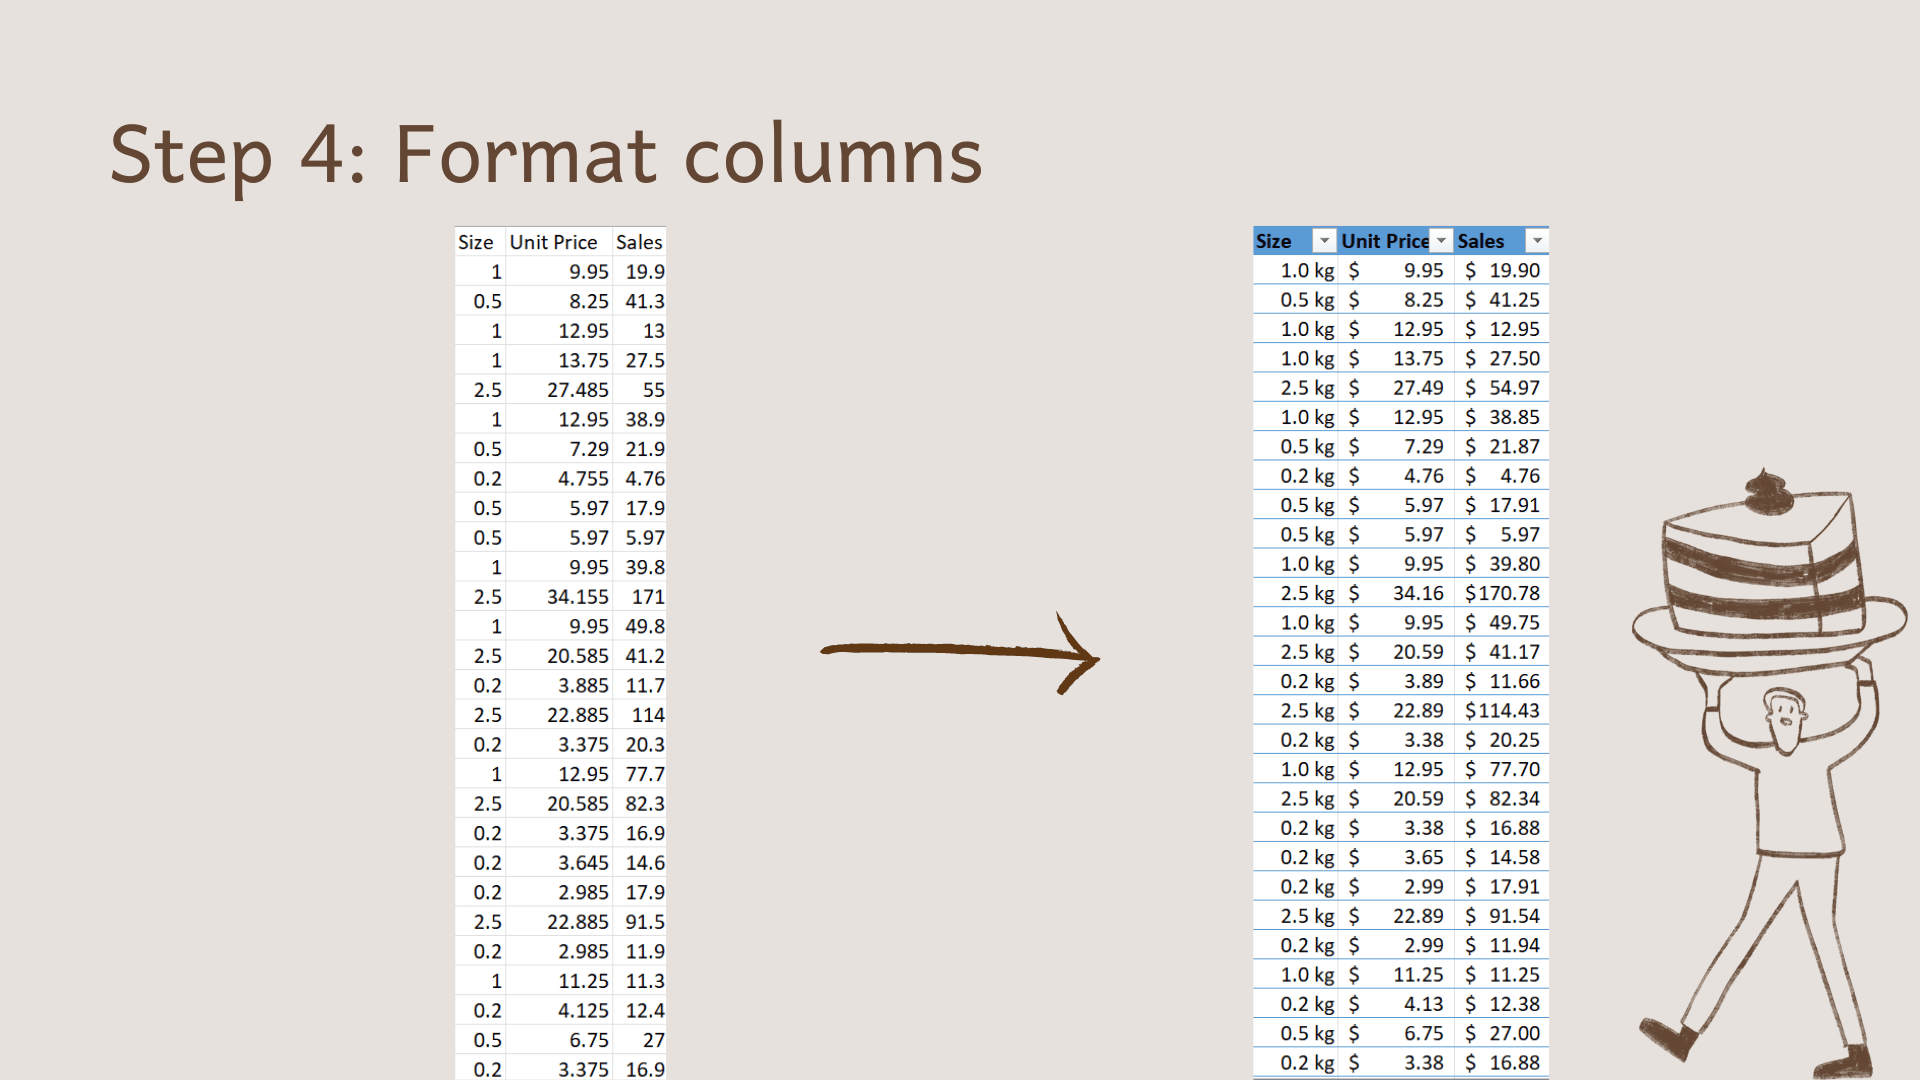Click the blue 'Sales' header cell text
Image resolution: width=1920 pixels, height=1080 pixels.
click(1481, 241)
